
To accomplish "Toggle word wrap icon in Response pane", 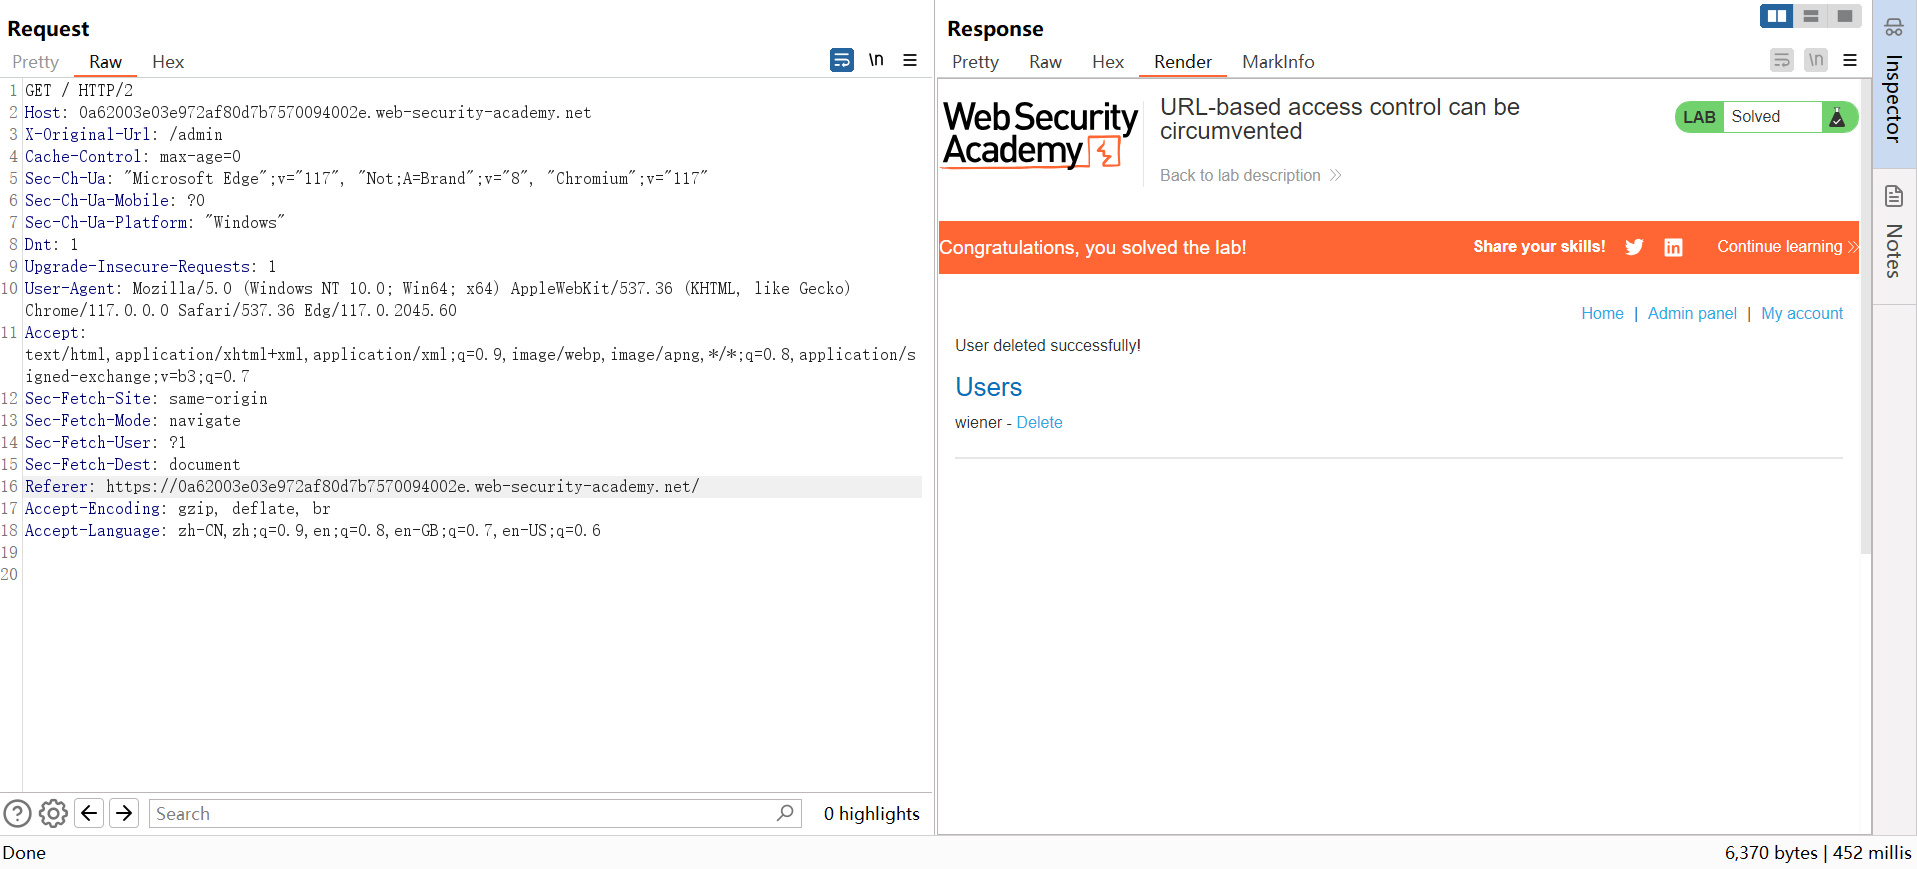I will coord(1782,60).
